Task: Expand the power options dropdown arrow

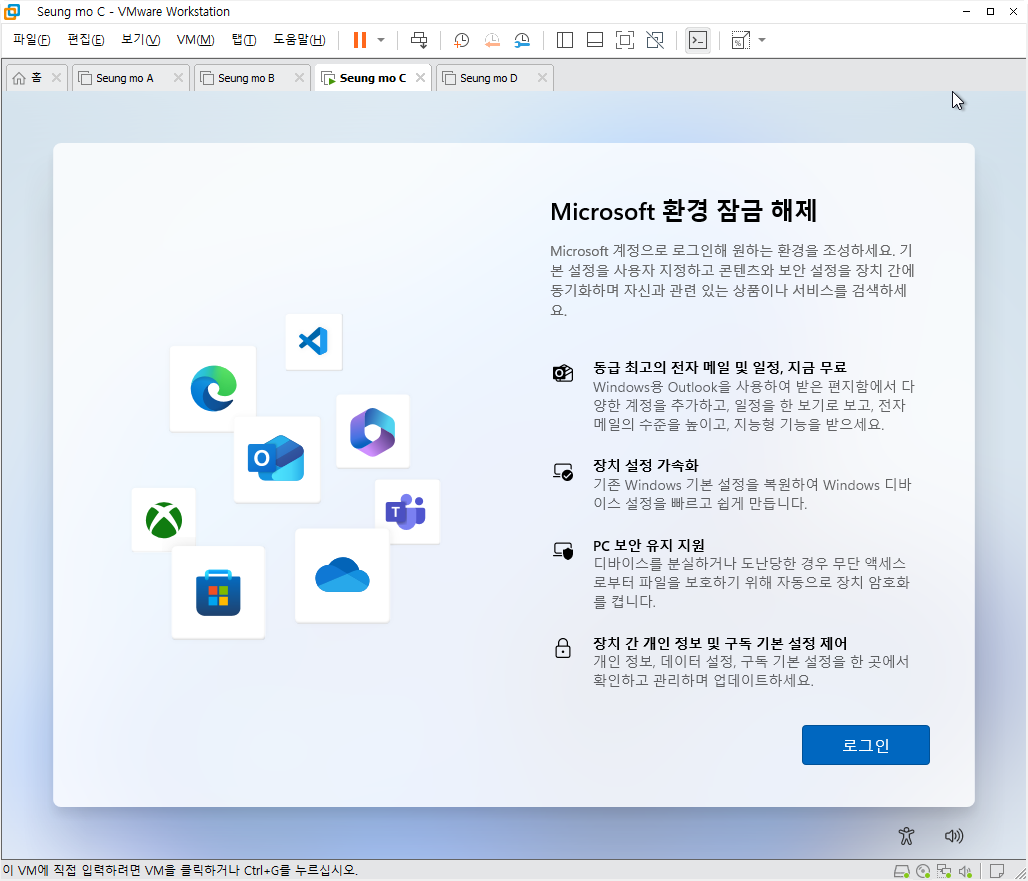Action: [381, 40]
